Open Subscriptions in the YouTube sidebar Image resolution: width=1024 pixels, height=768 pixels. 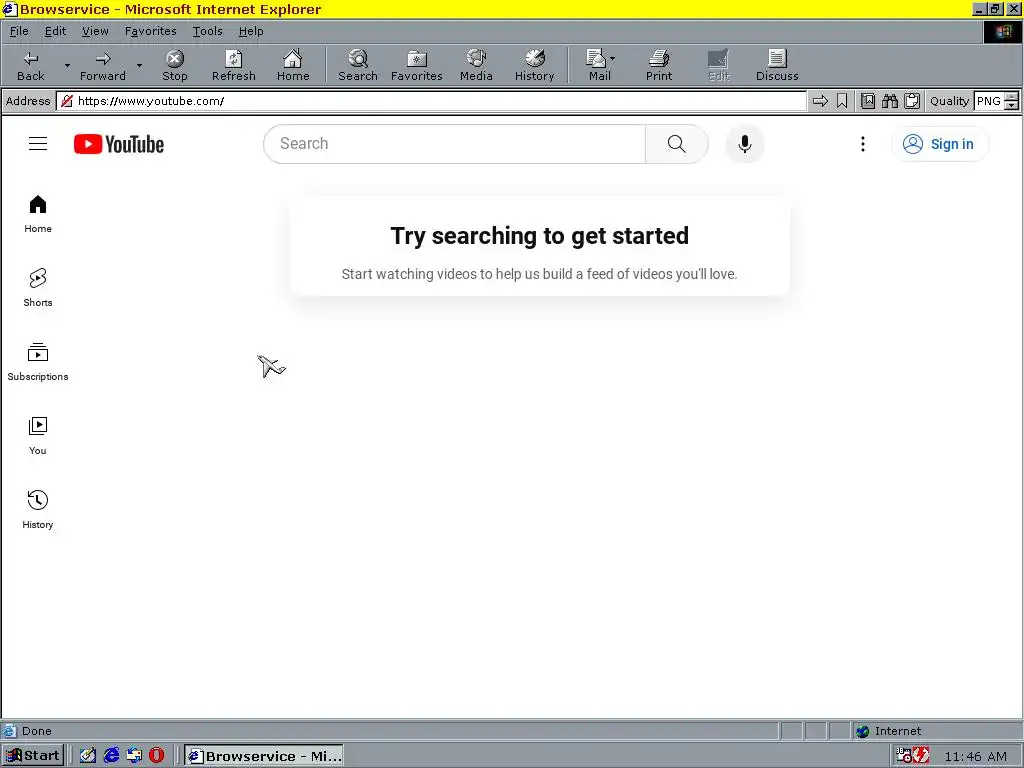coord(38,362)
